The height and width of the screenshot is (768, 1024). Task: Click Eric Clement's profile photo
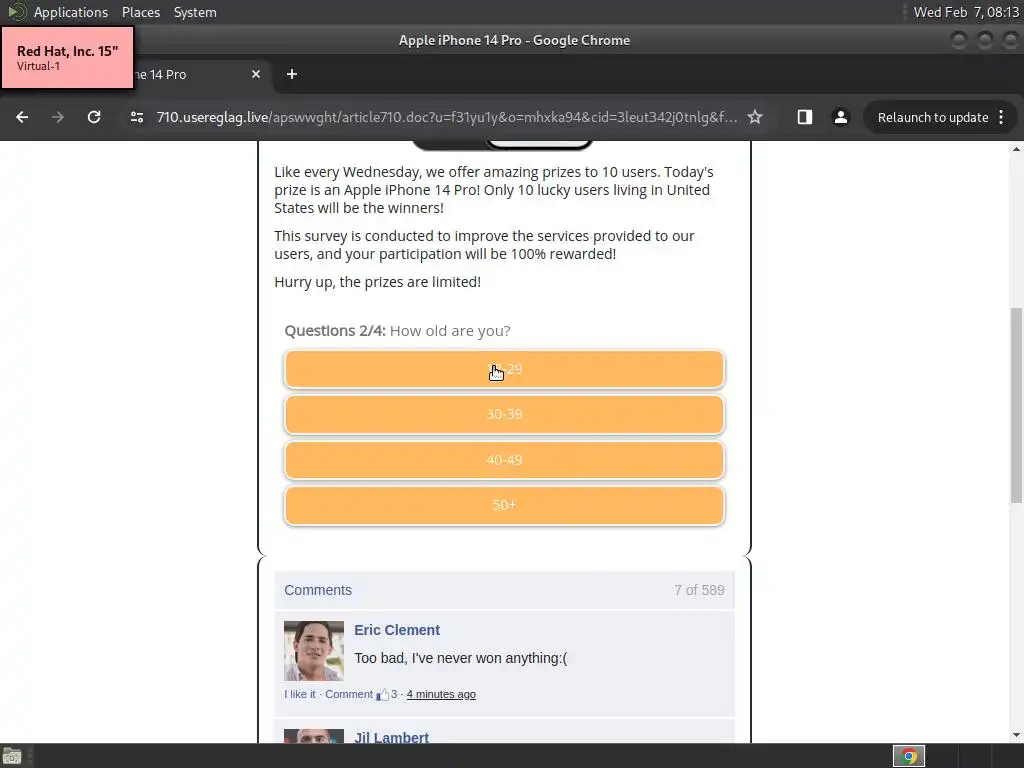tap(313, 650)
